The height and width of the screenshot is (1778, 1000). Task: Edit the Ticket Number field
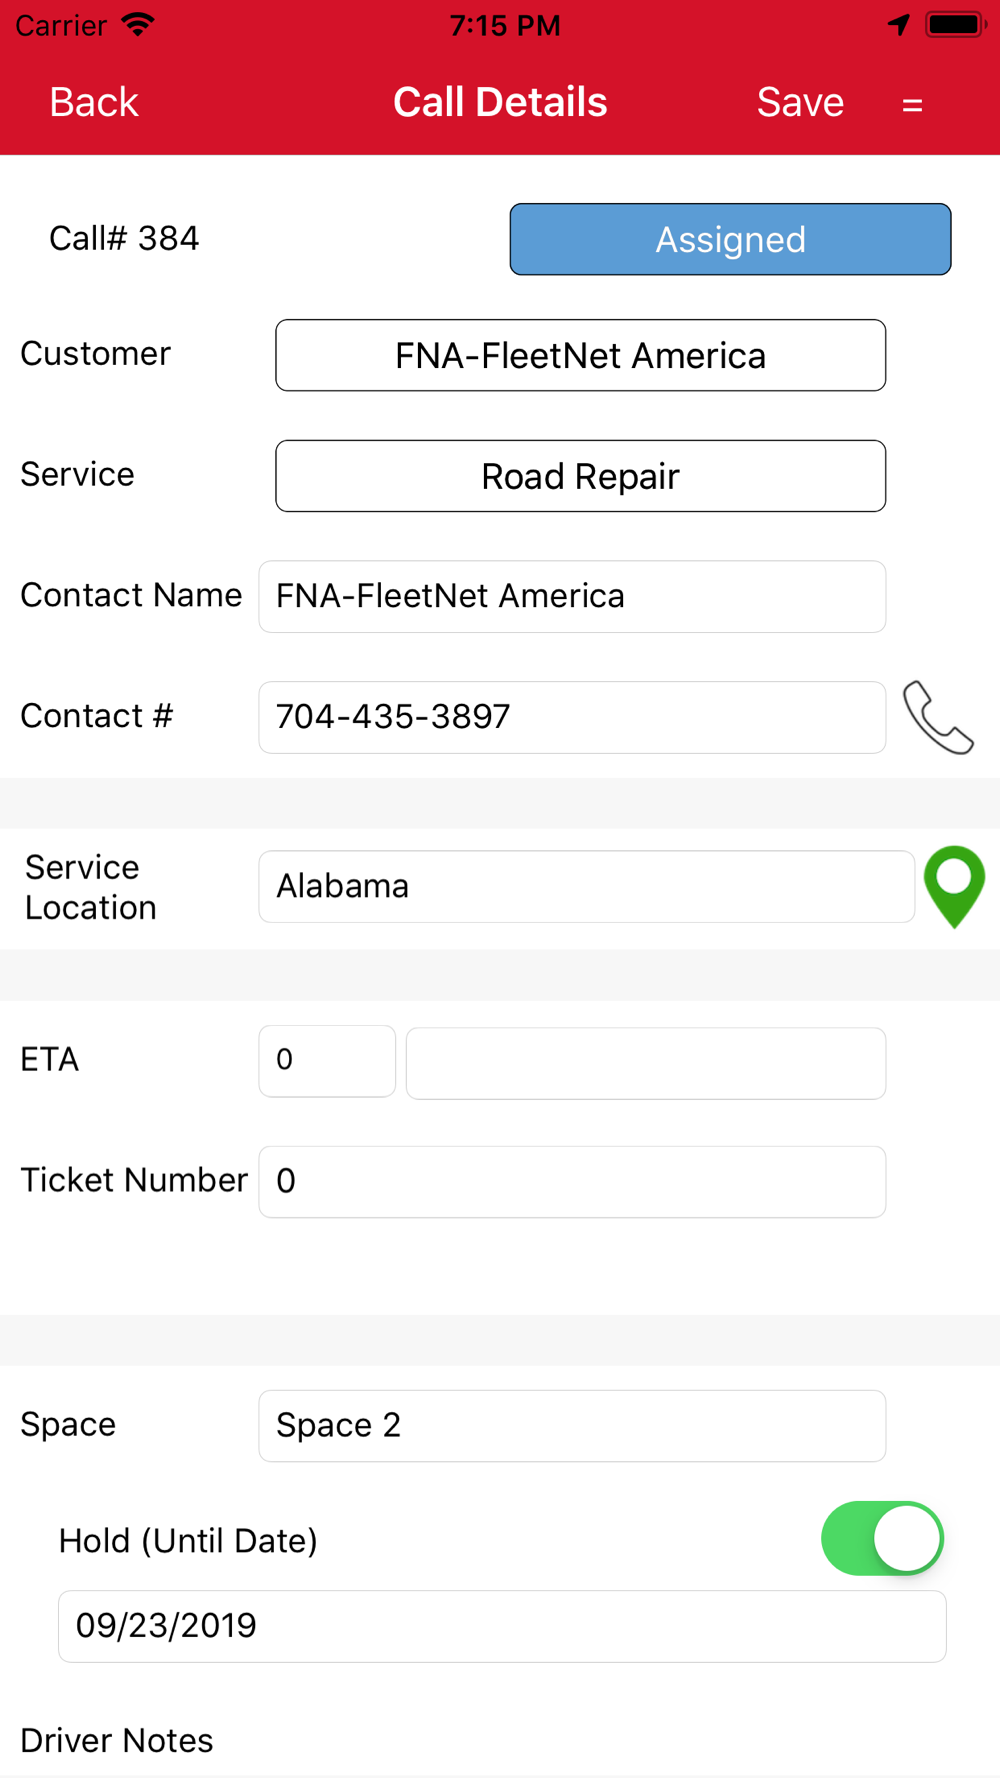click(572, 1182)
